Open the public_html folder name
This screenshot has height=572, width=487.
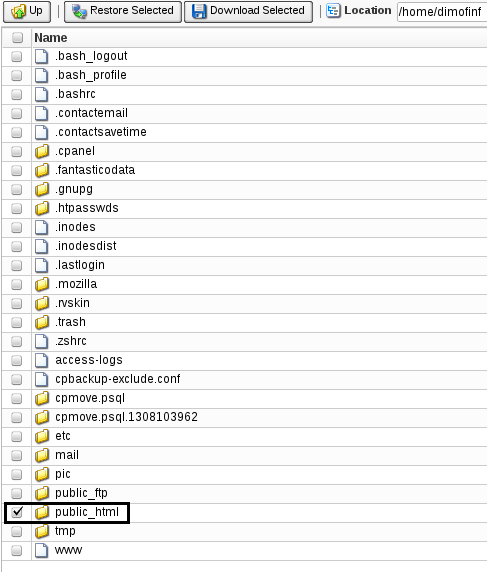(87, 512)
